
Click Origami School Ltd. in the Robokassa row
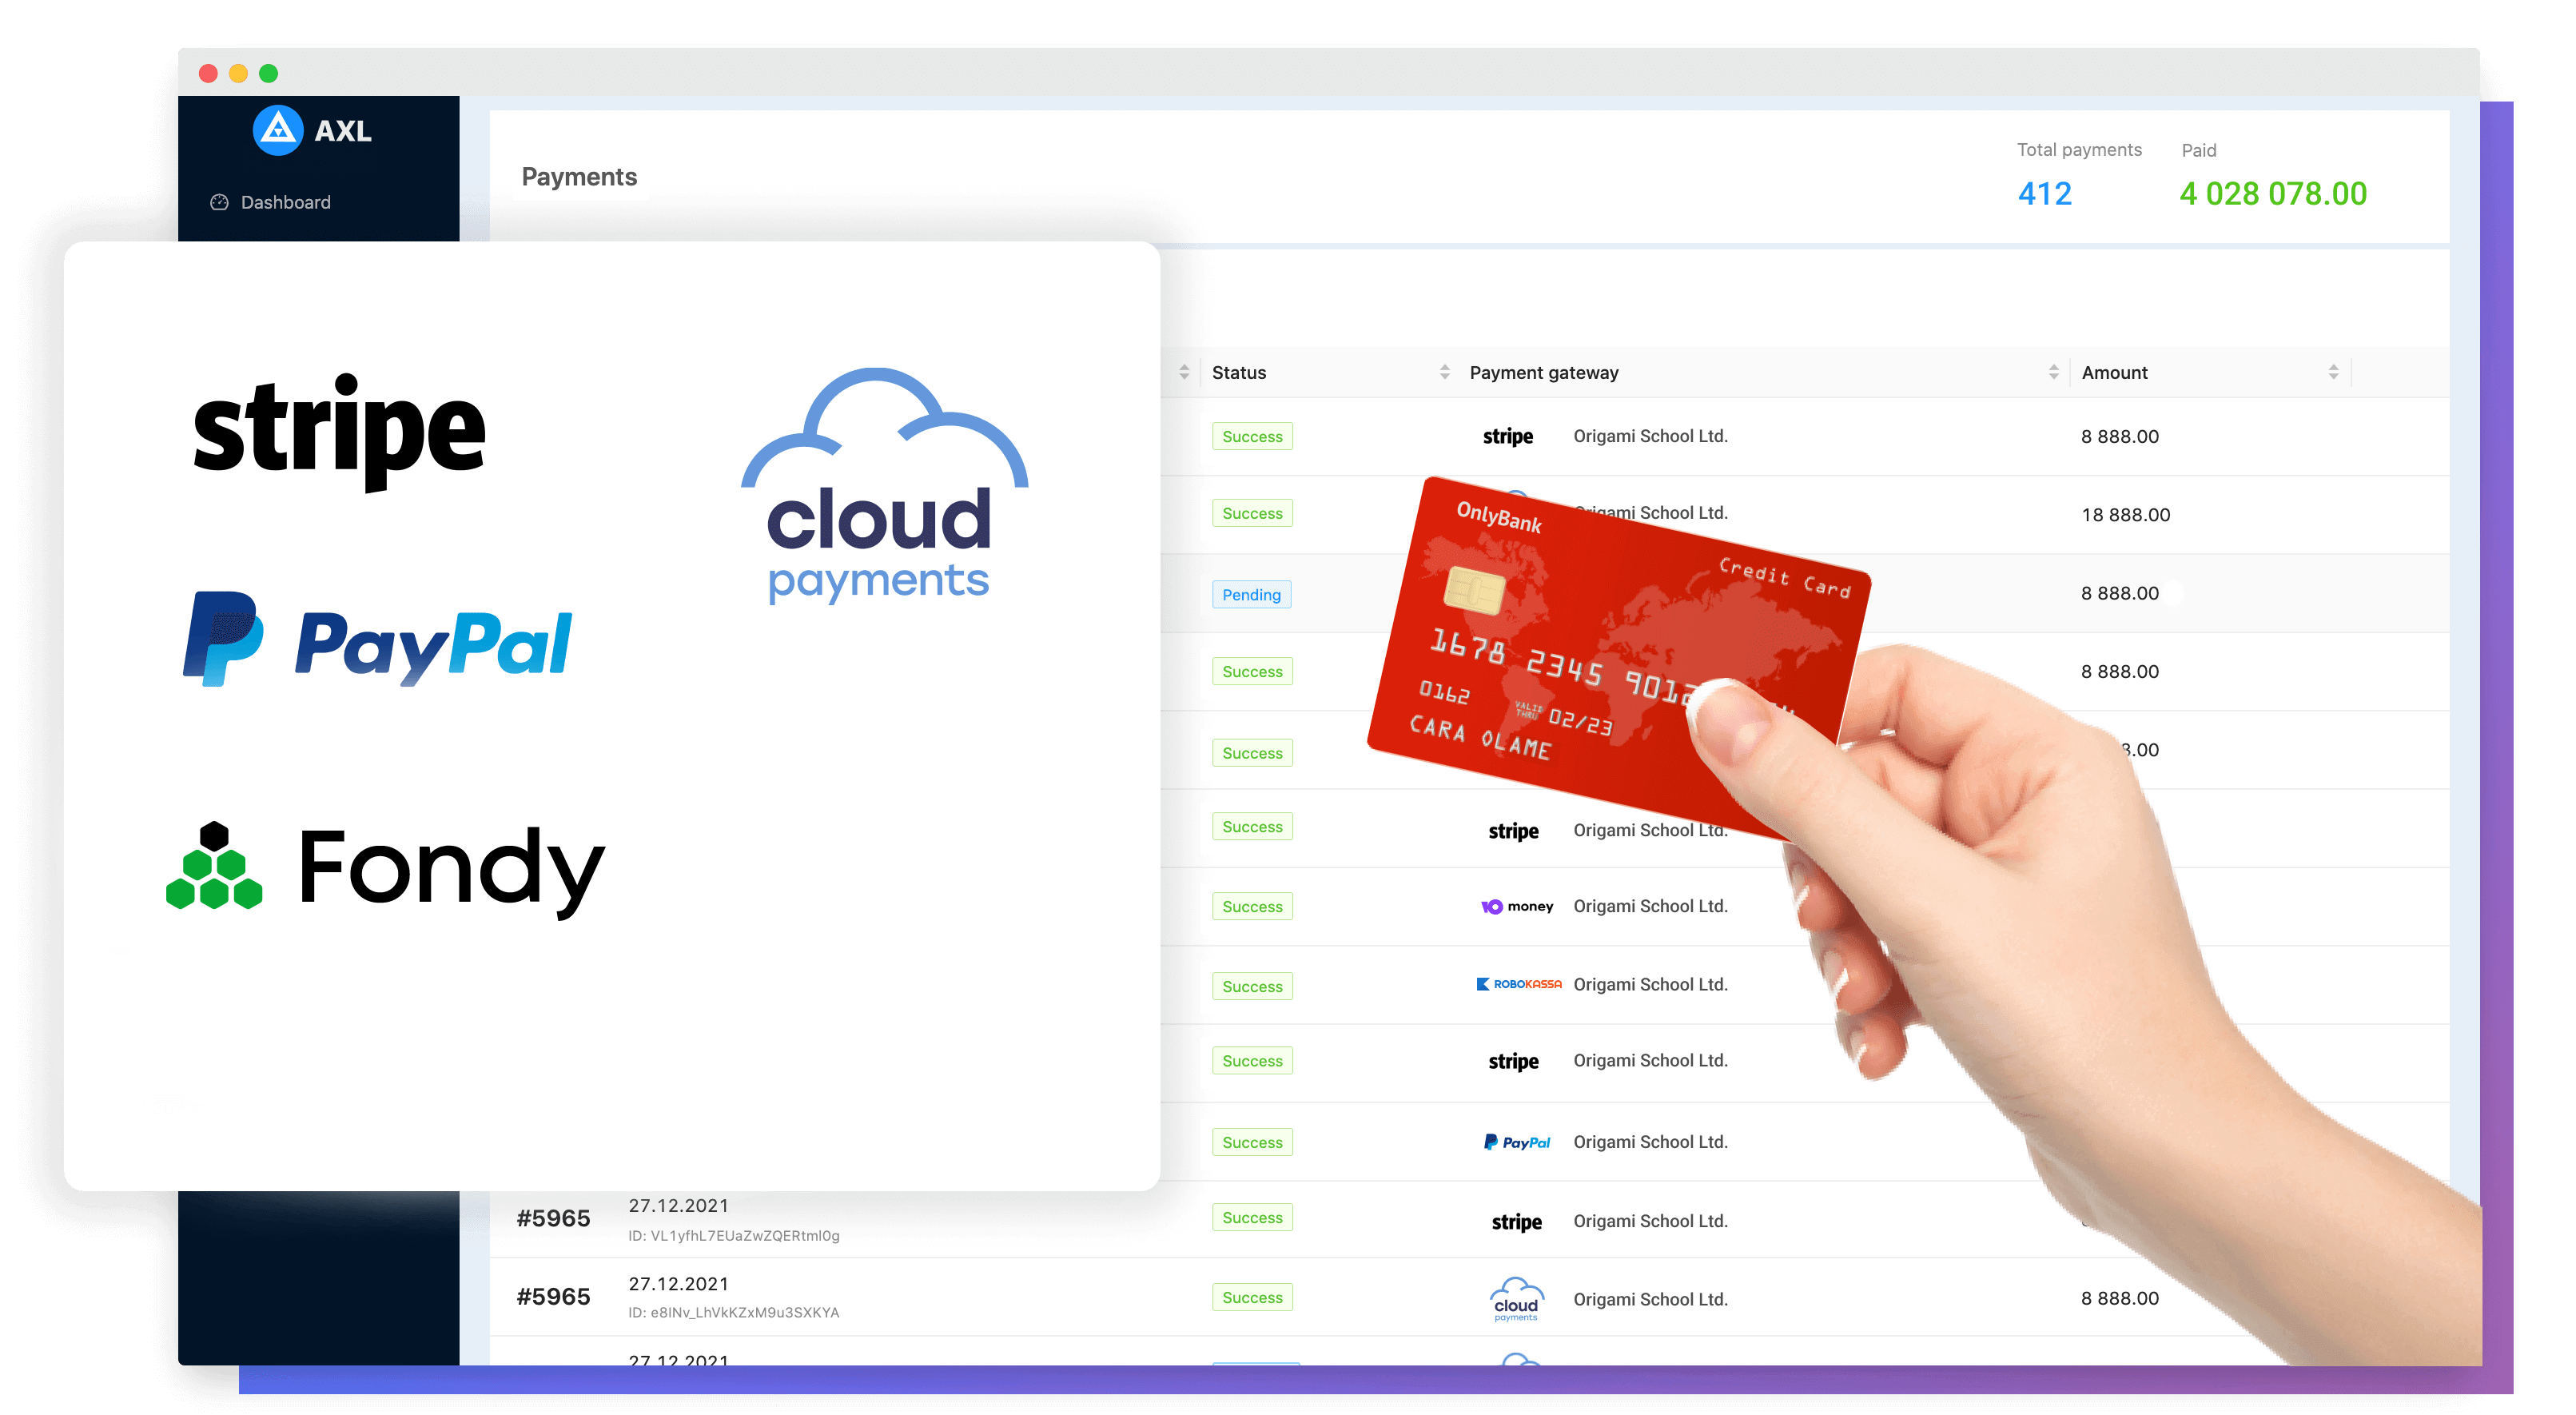pos(1650,985)
